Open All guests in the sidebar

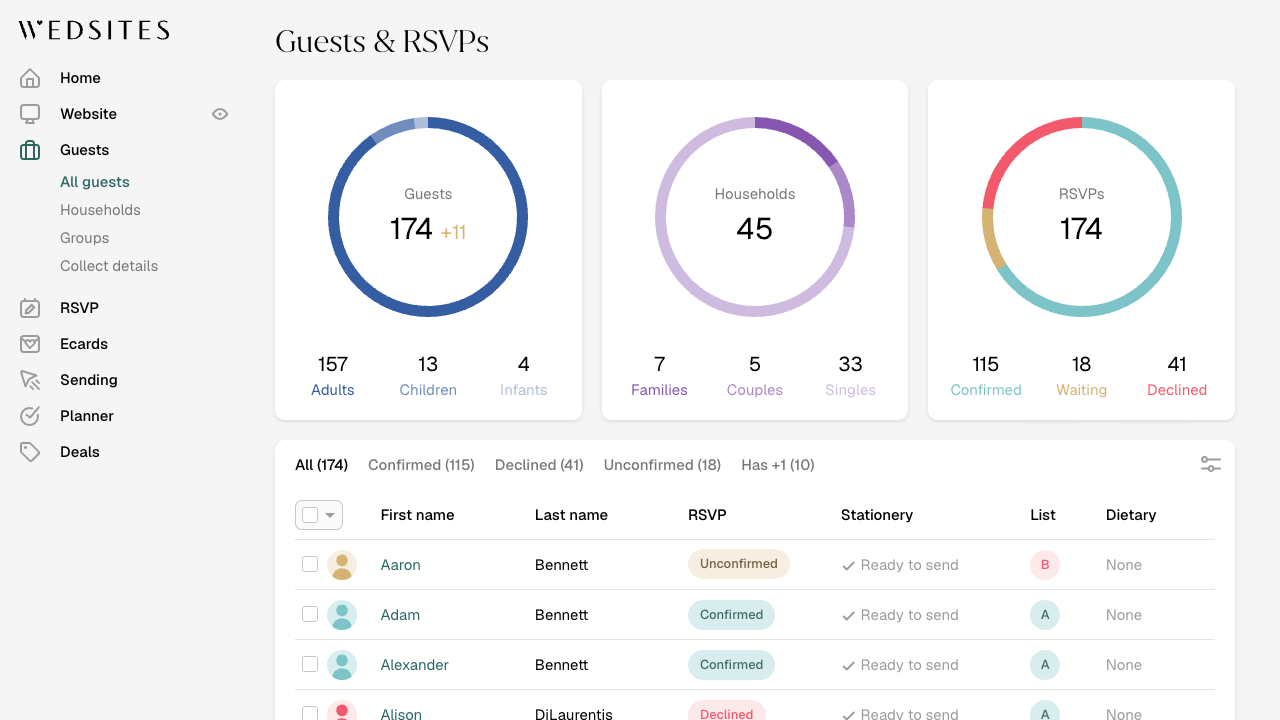pyautogui.click(x=95, y=182)
